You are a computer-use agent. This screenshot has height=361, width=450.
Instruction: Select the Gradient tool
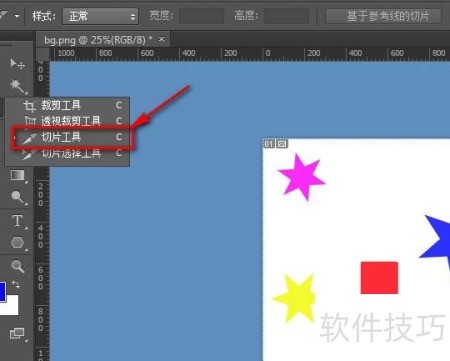(x=18, y=175)
